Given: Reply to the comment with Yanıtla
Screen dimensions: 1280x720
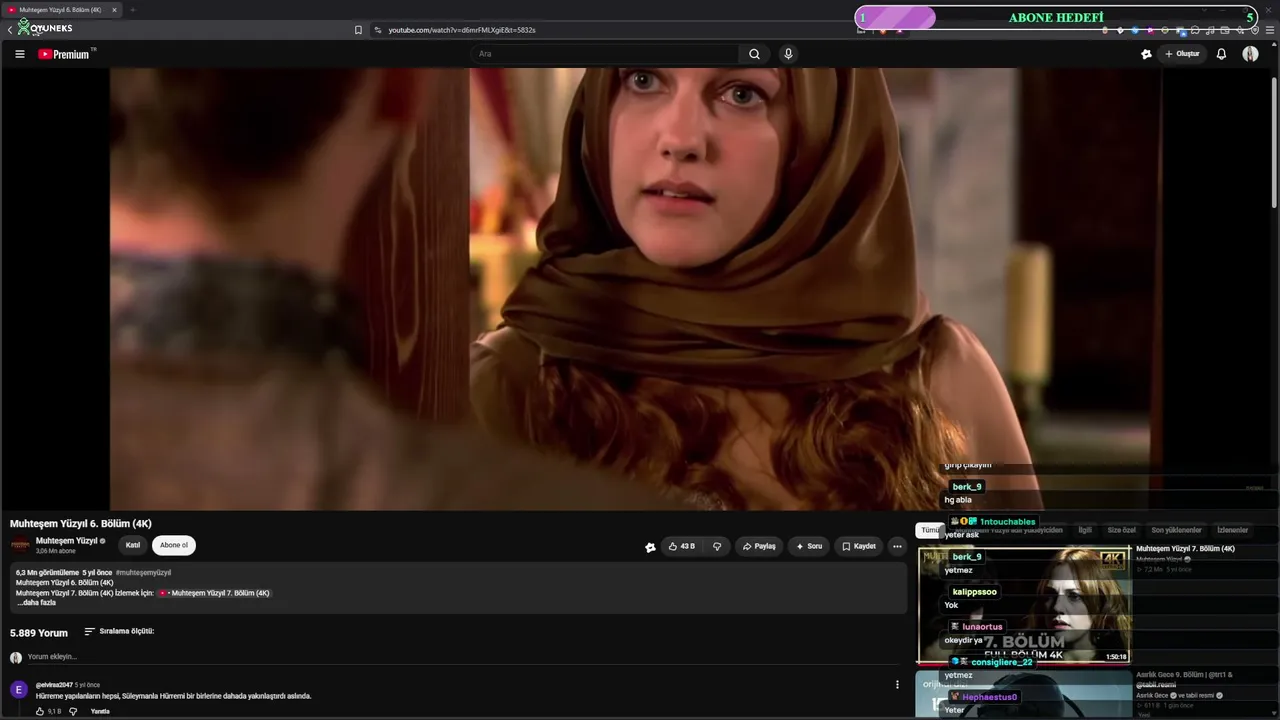Looking at the screenshot, I should coord(100,712).
